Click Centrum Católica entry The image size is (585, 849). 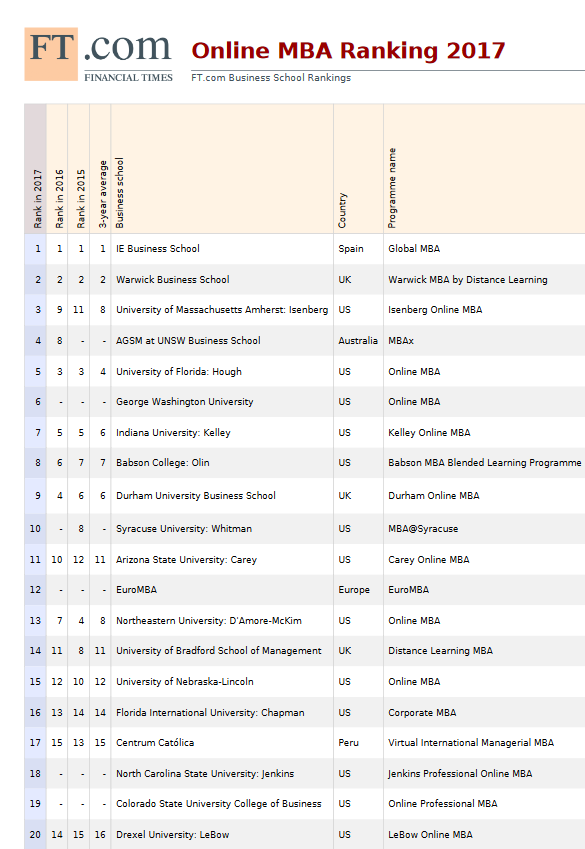[155, 742]
